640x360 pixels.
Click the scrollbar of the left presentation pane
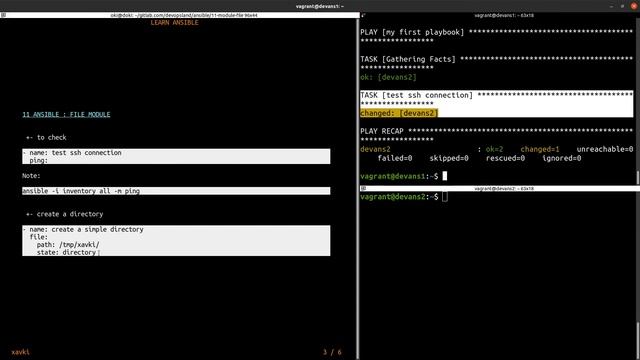click(358, 188)
